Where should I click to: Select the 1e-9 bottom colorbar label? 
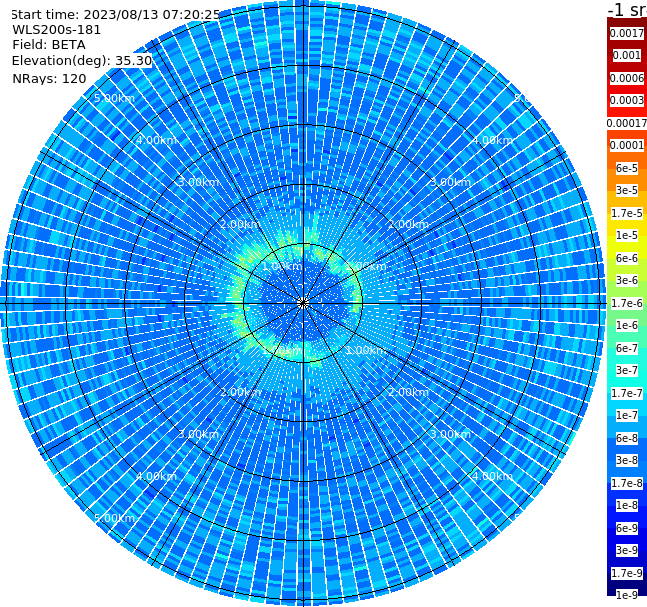tap(627, 595)
